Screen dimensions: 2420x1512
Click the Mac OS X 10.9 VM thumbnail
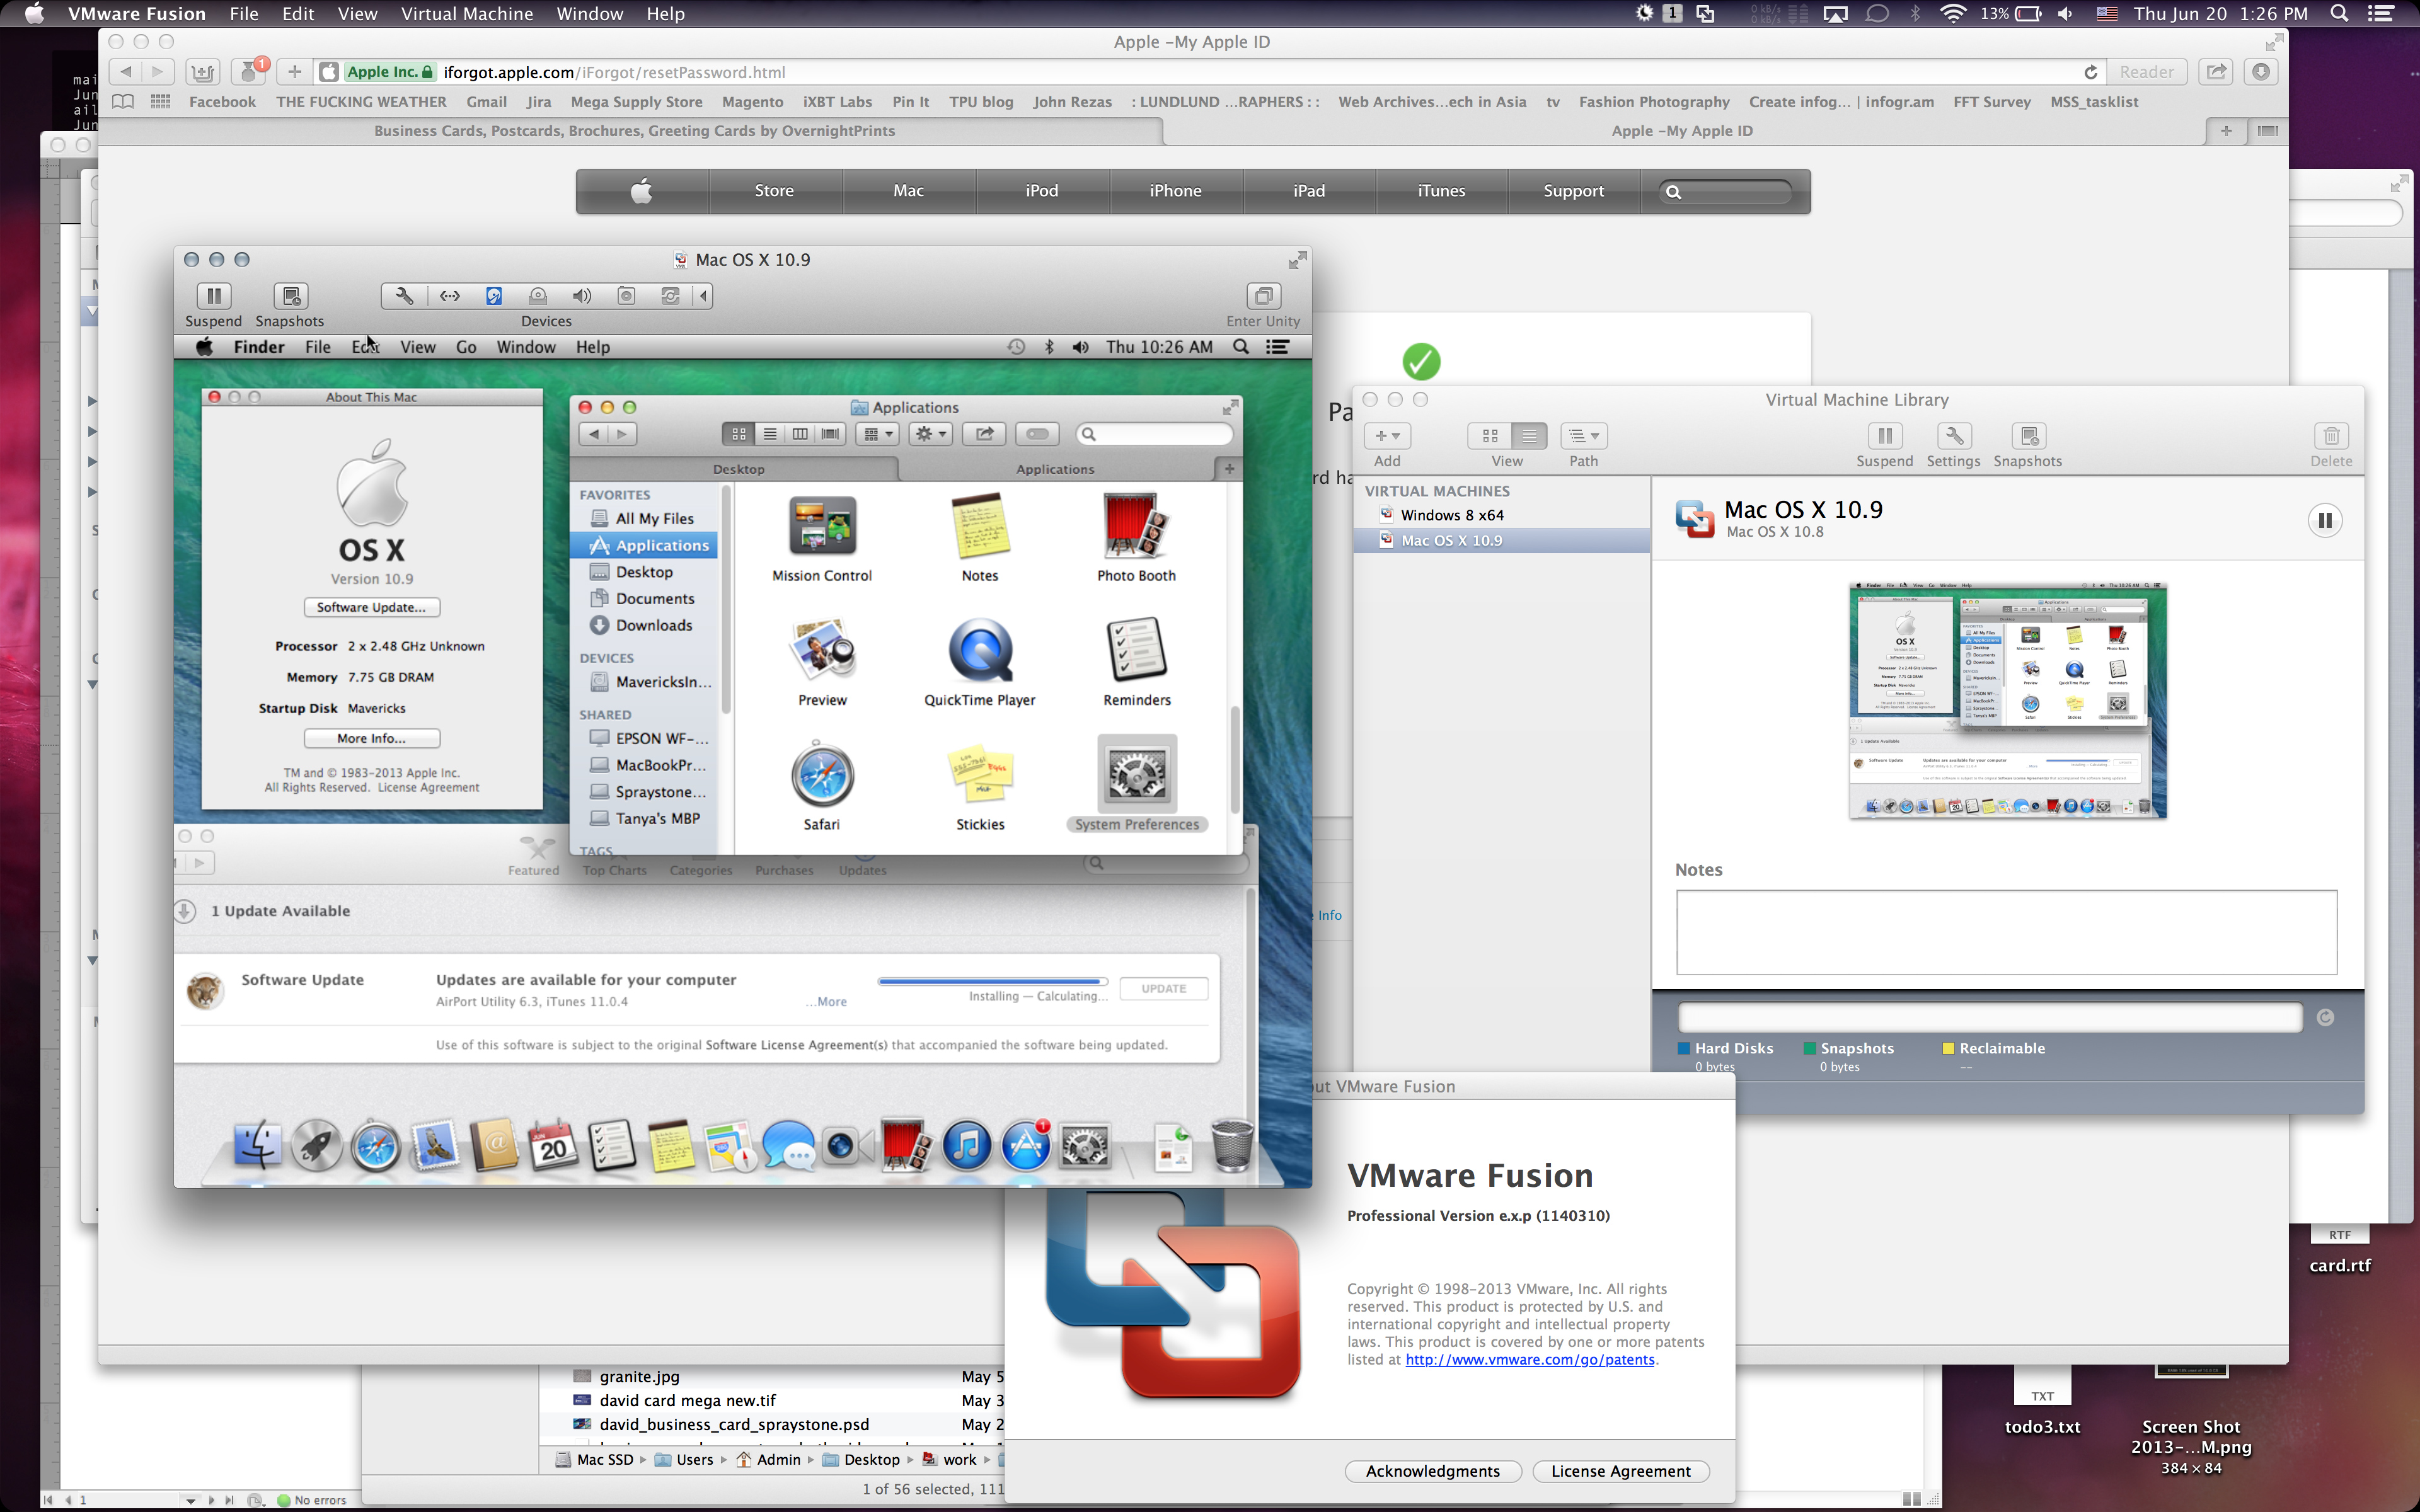pos(2007,700)
